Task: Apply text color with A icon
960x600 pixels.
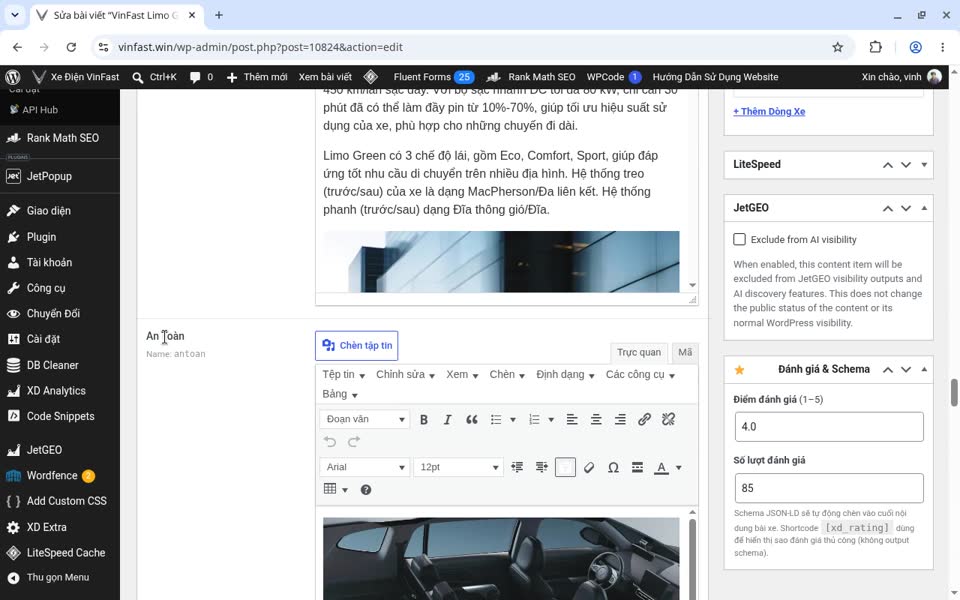Action: (x=661, y=467)
